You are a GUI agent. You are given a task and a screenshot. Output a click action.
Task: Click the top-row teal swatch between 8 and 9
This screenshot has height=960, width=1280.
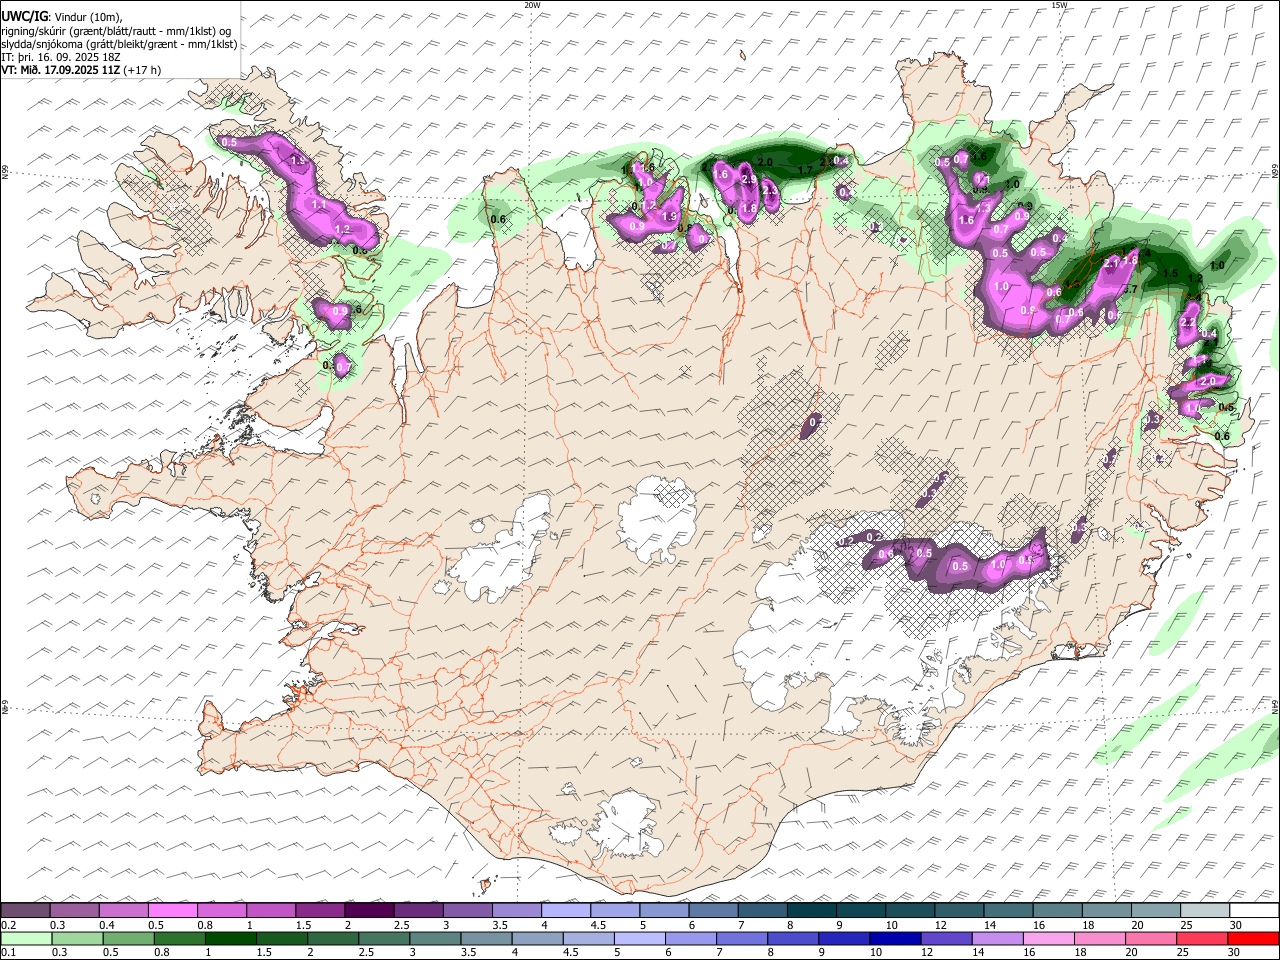[x=811, y=910]
